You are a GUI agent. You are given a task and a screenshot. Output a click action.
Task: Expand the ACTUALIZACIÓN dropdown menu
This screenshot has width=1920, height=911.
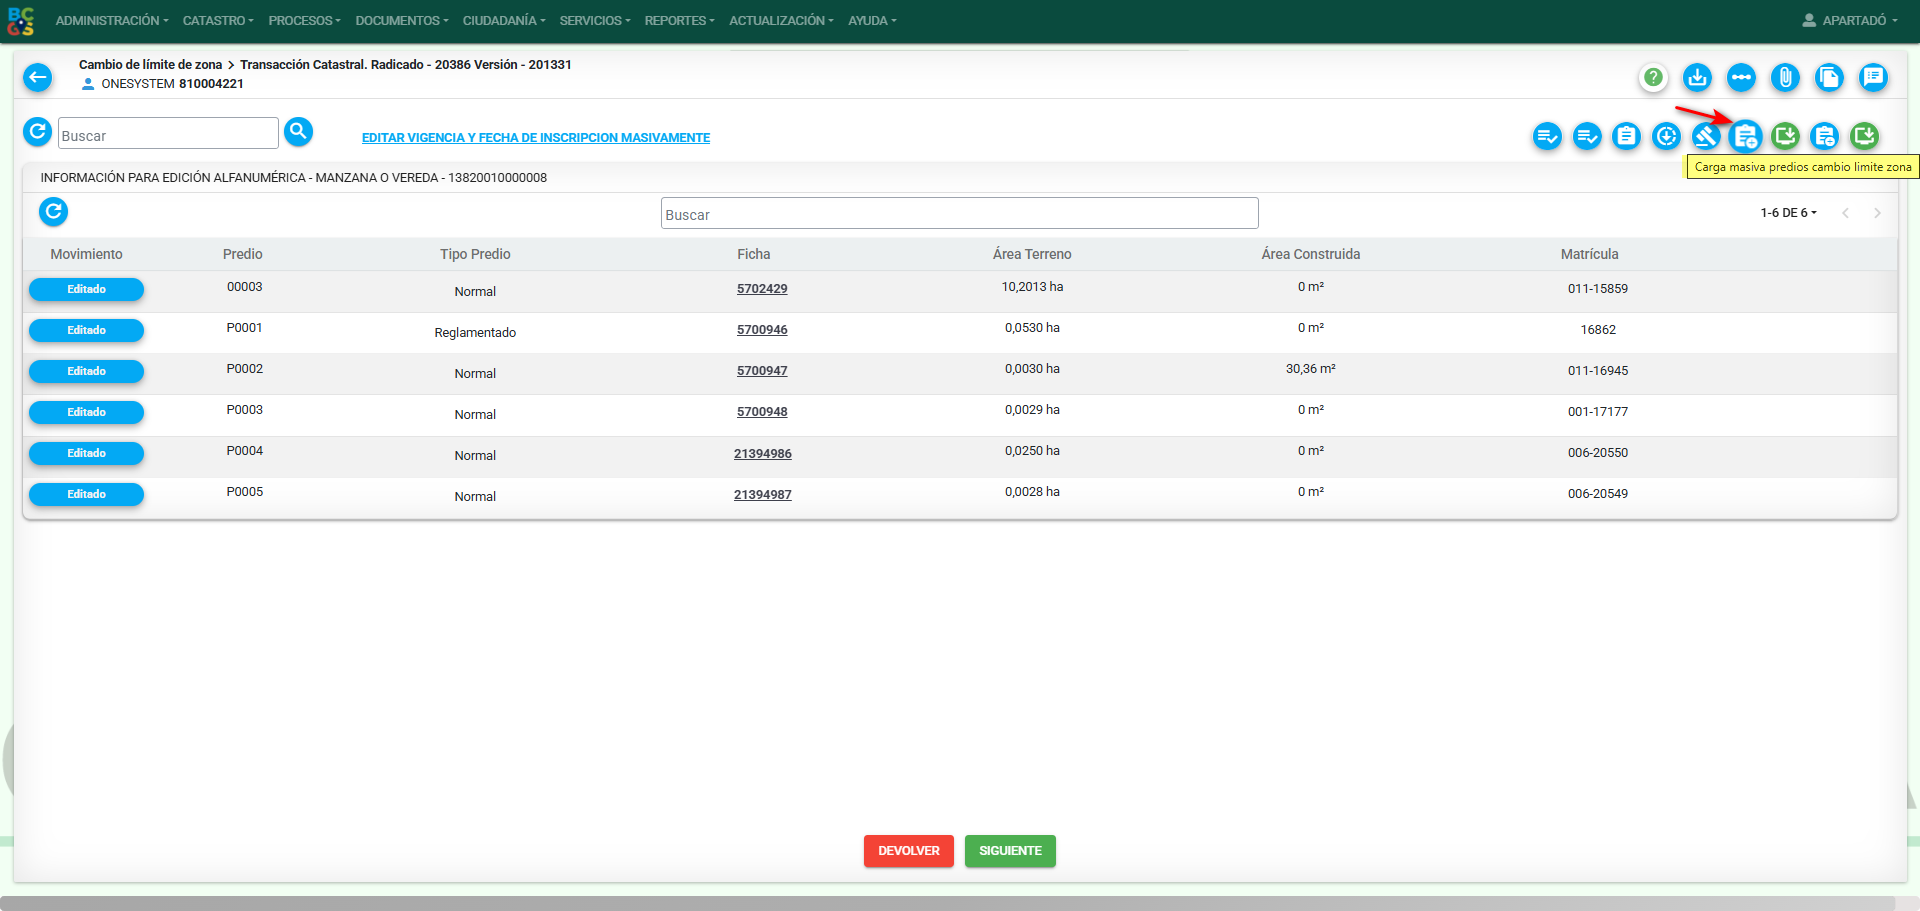click(x=781, y=21)
